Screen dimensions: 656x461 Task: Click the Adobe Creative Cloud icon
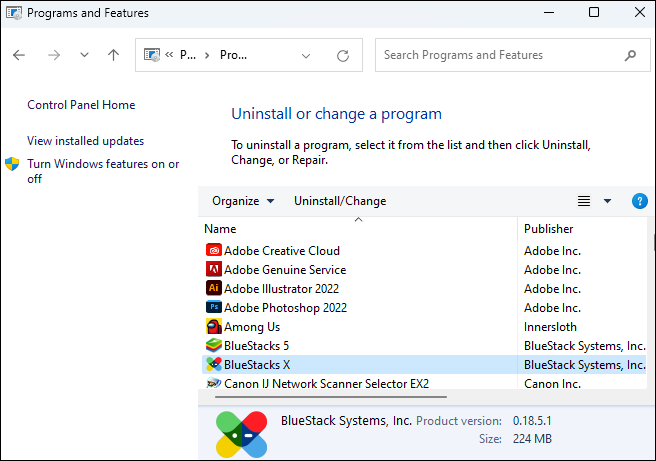pyautogui.click(x=214, y=251)
